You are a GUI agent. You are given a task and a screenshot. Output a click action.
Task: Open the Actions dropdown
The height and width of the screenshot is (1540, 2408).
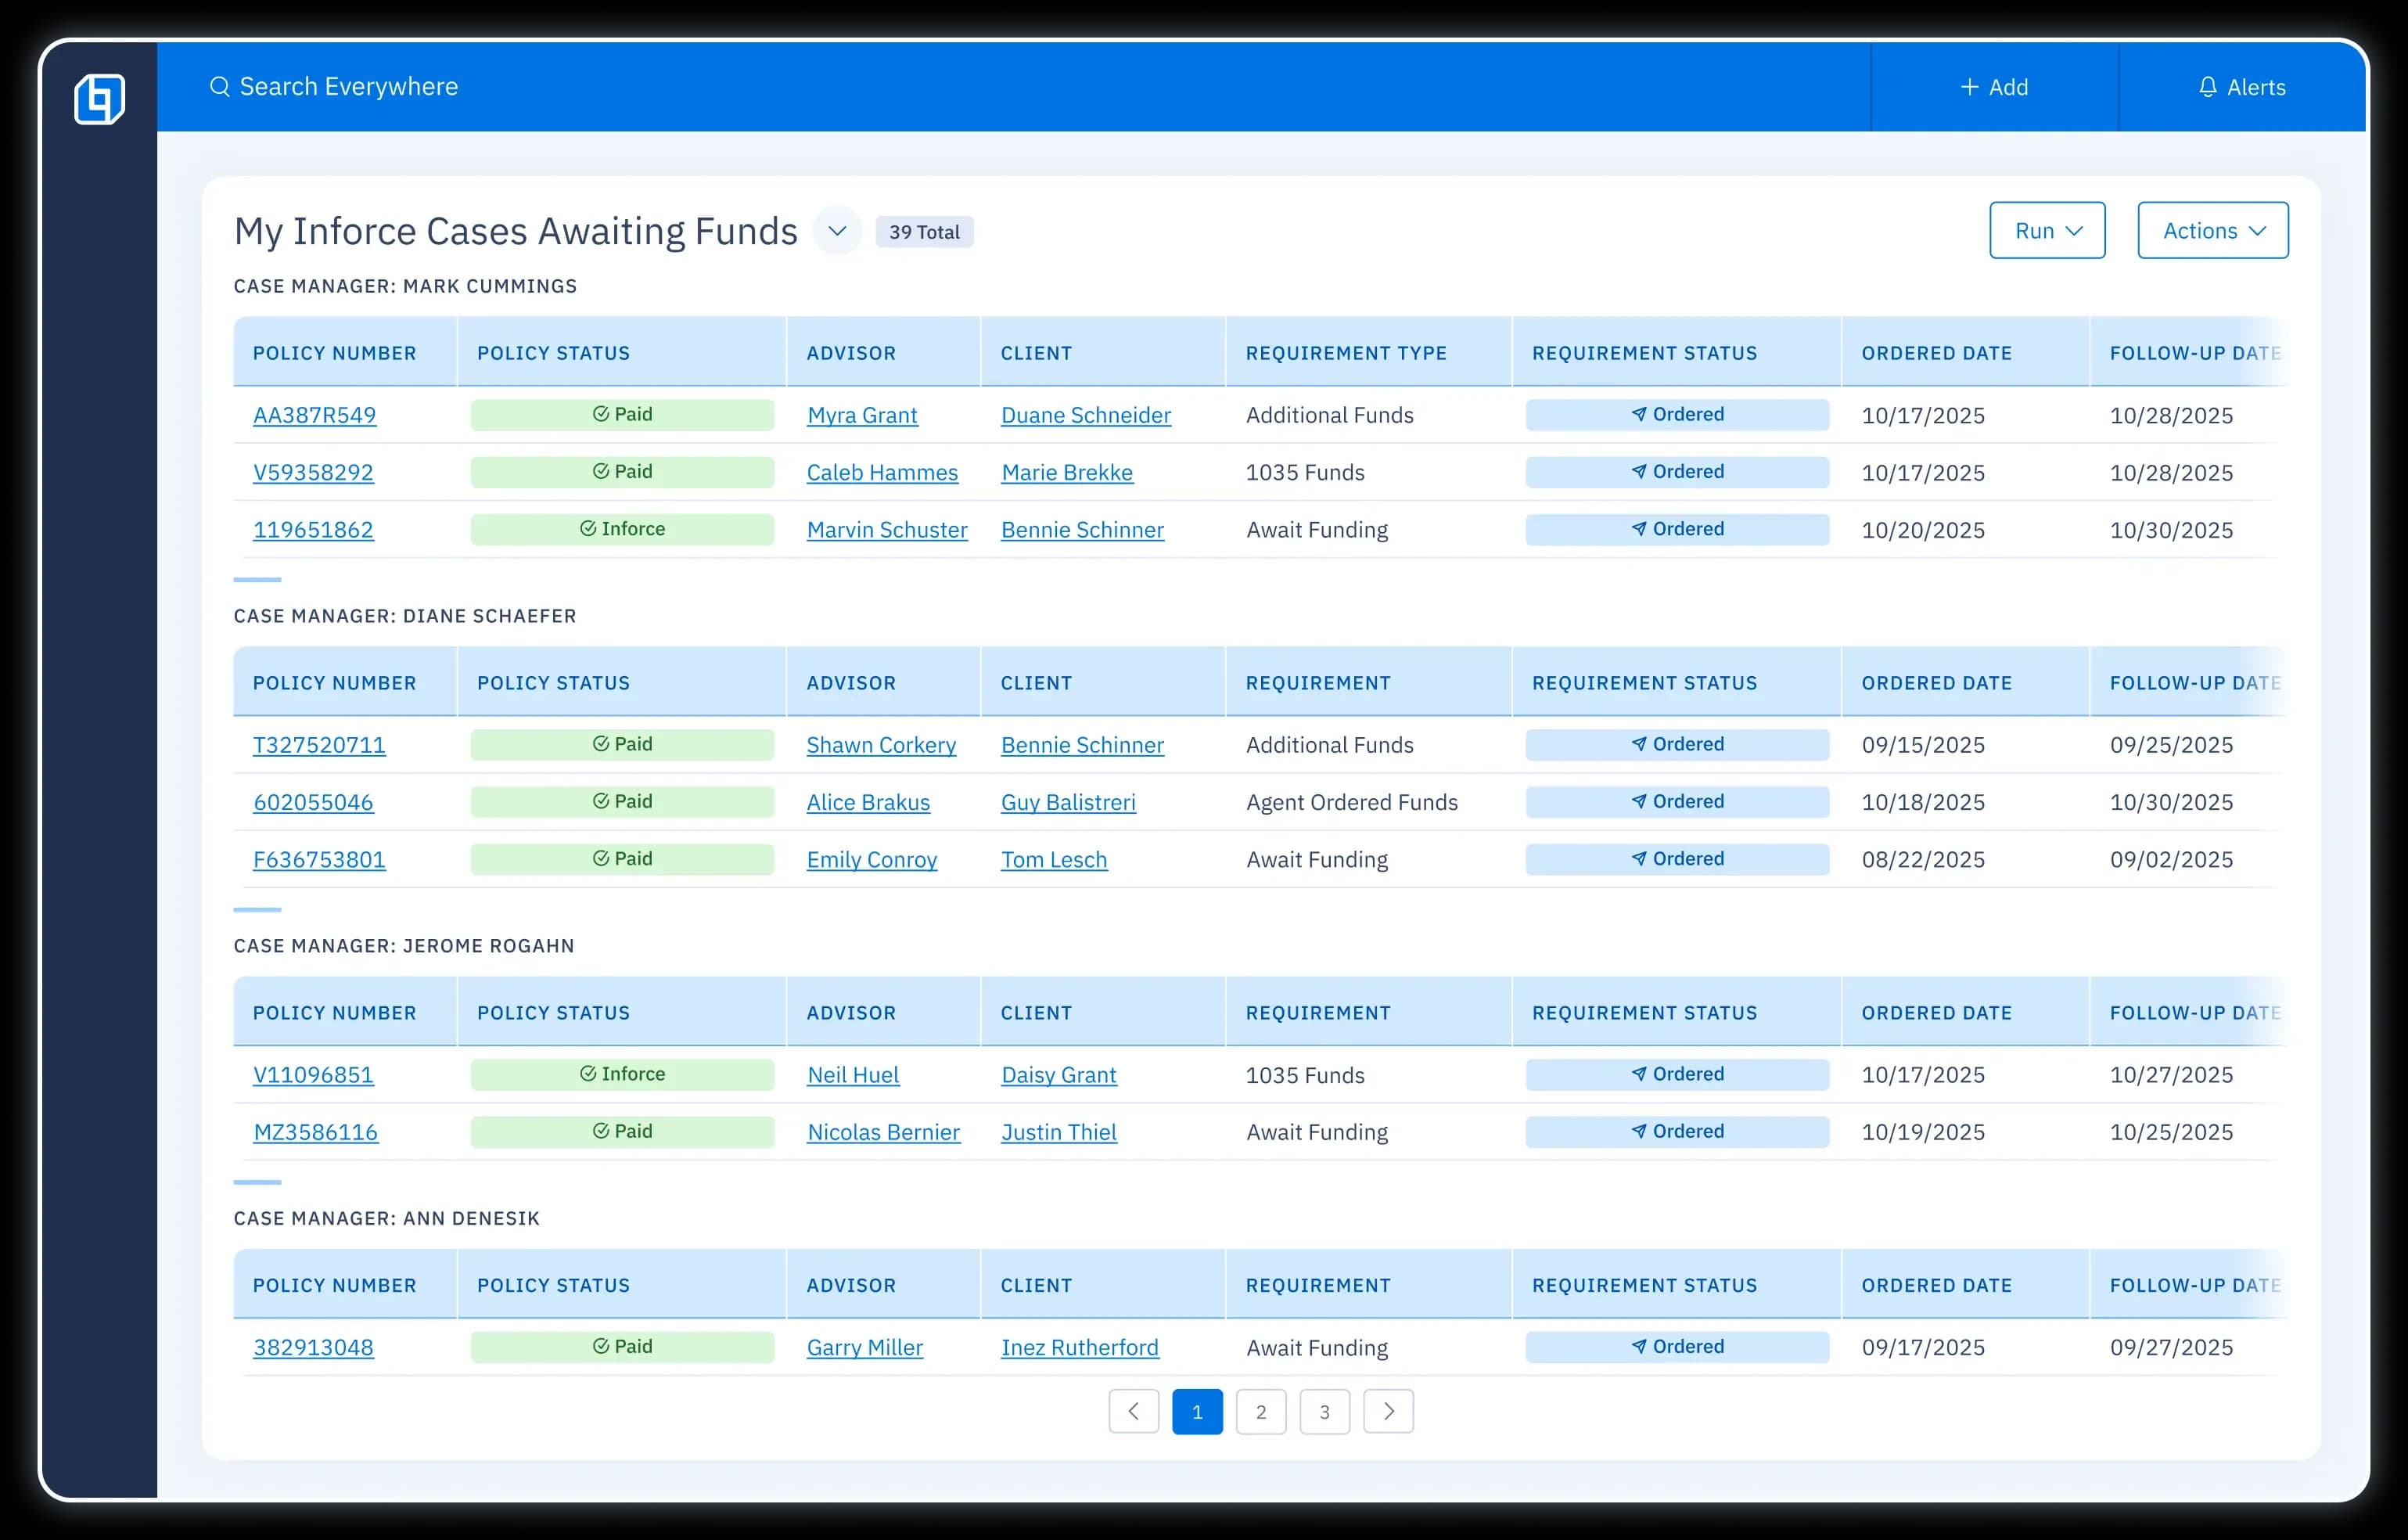[2212, 230]
